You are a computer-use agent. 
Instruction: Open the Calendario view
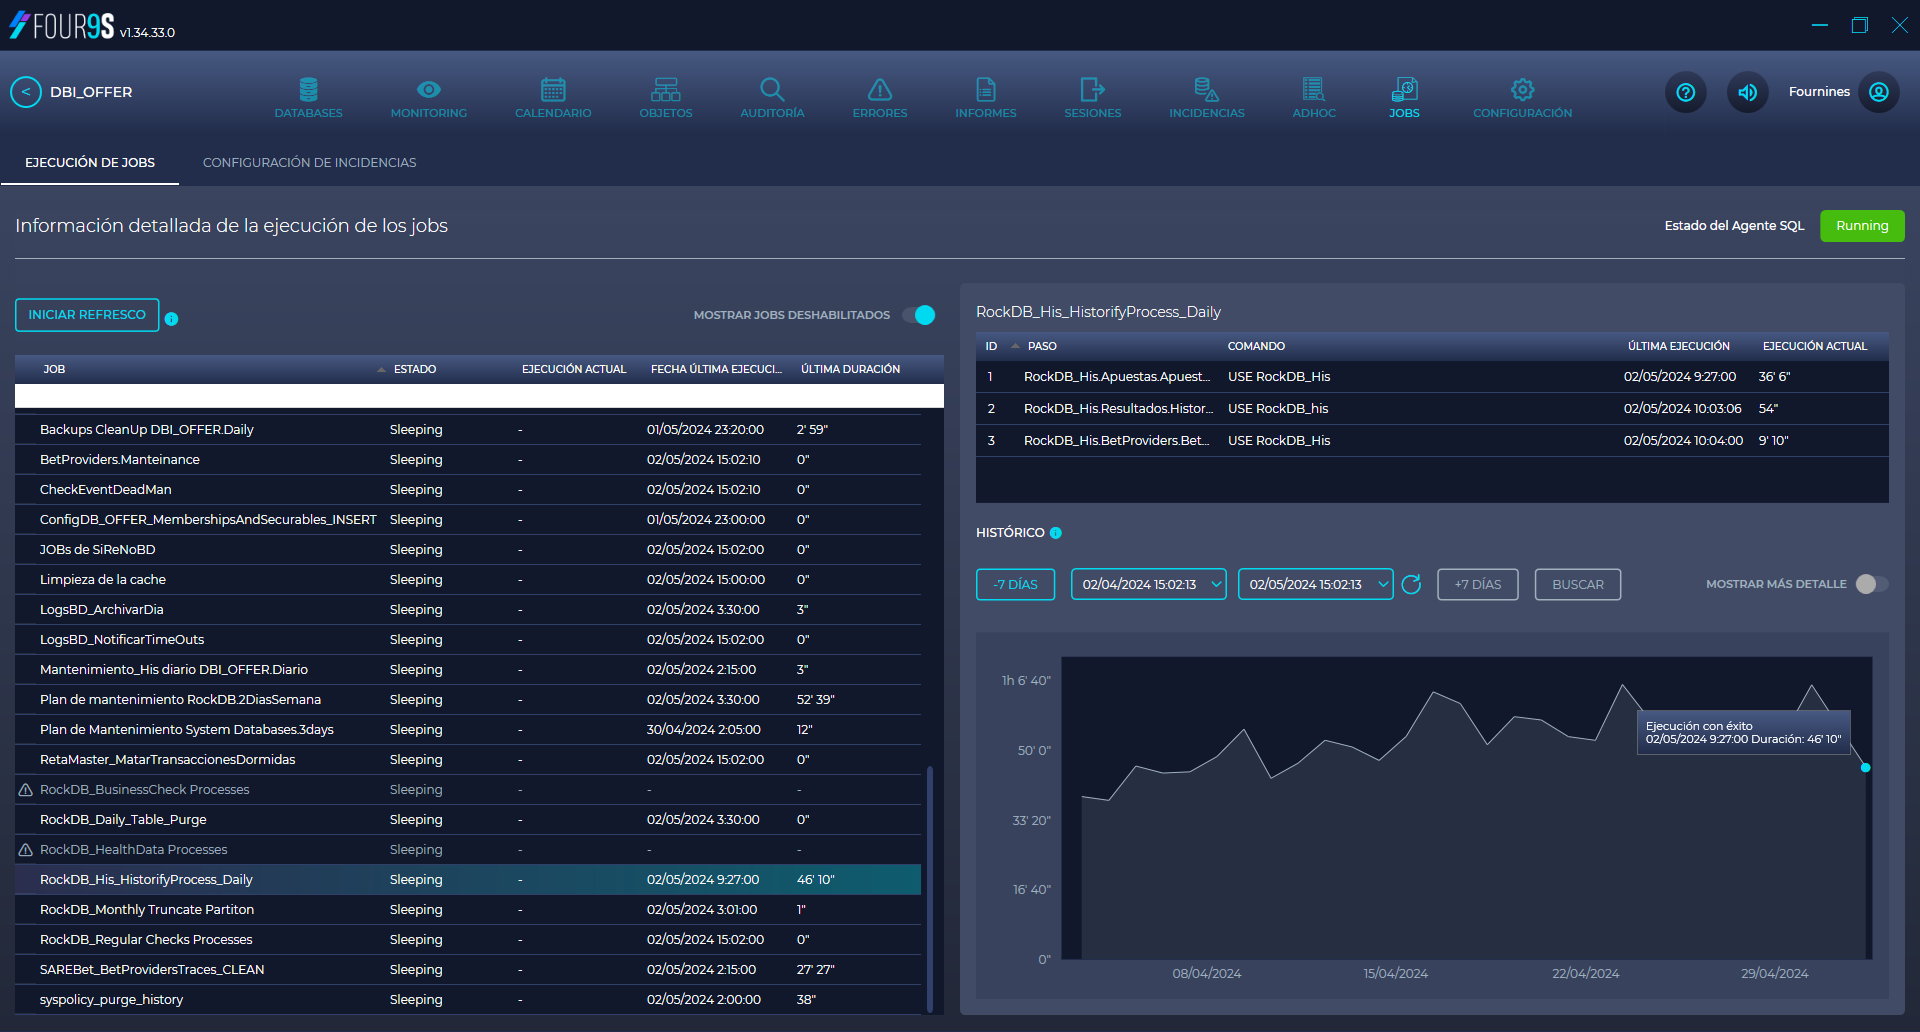point(552,96)
